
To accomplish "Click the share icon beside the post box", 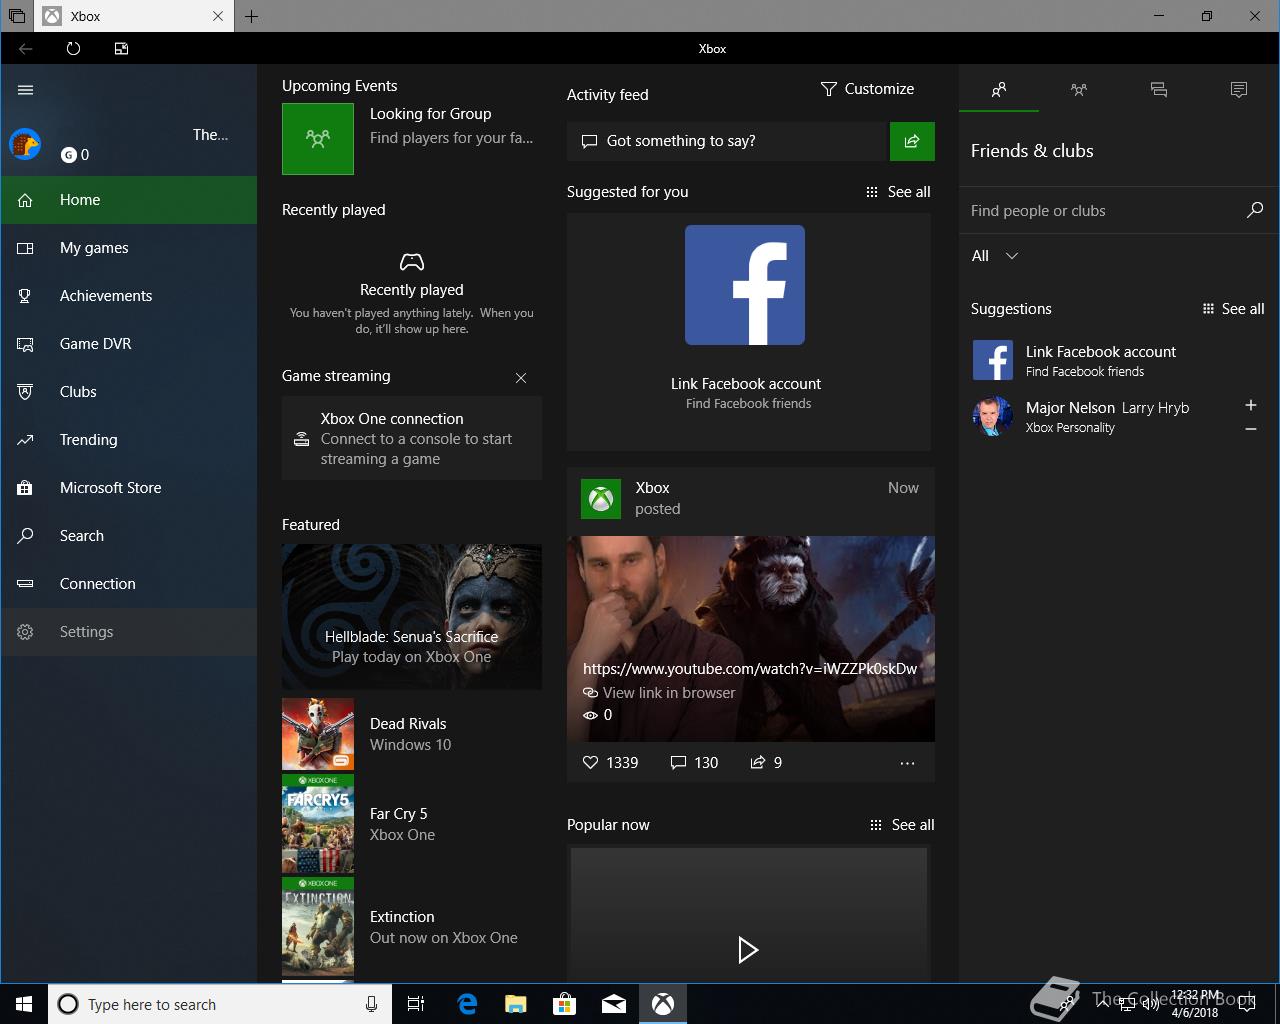I will coord(912,141).
